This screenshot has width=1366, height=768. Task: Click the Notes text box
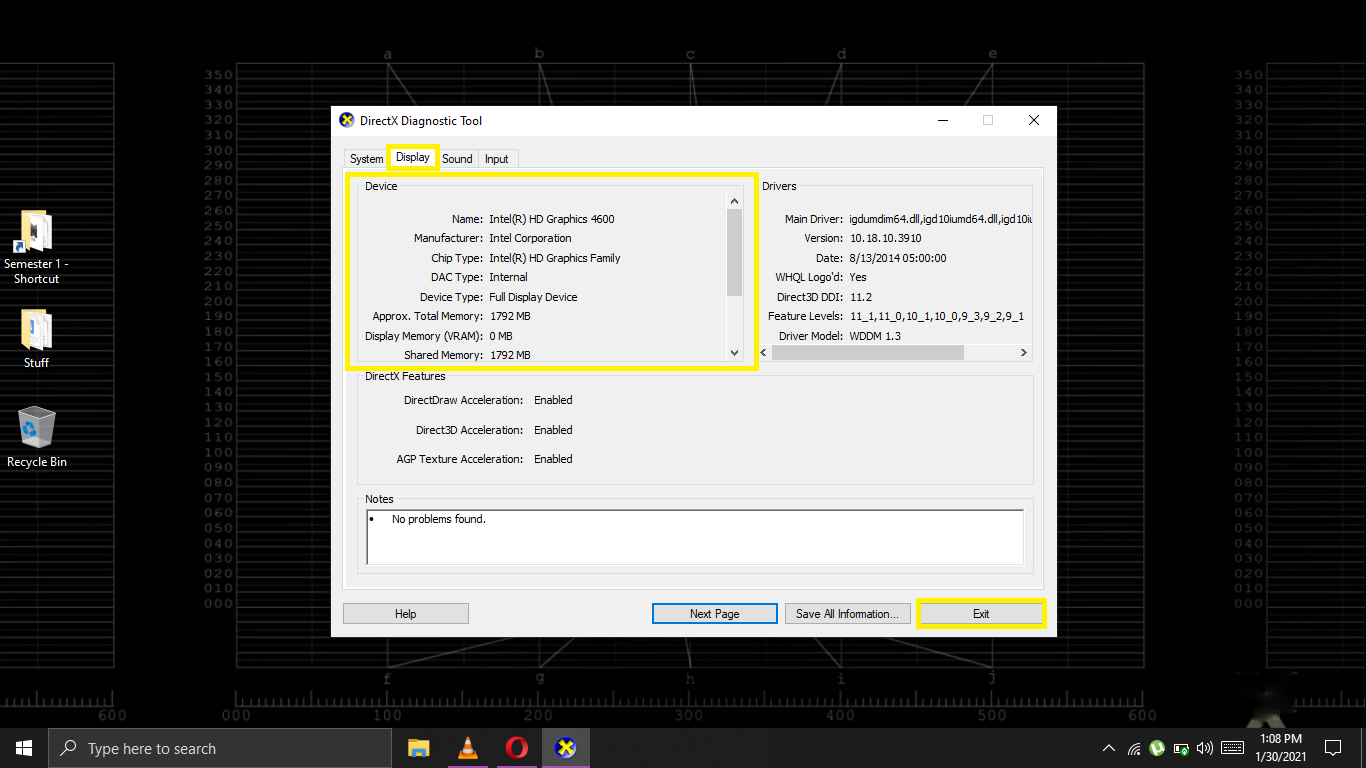pos(695,537)
